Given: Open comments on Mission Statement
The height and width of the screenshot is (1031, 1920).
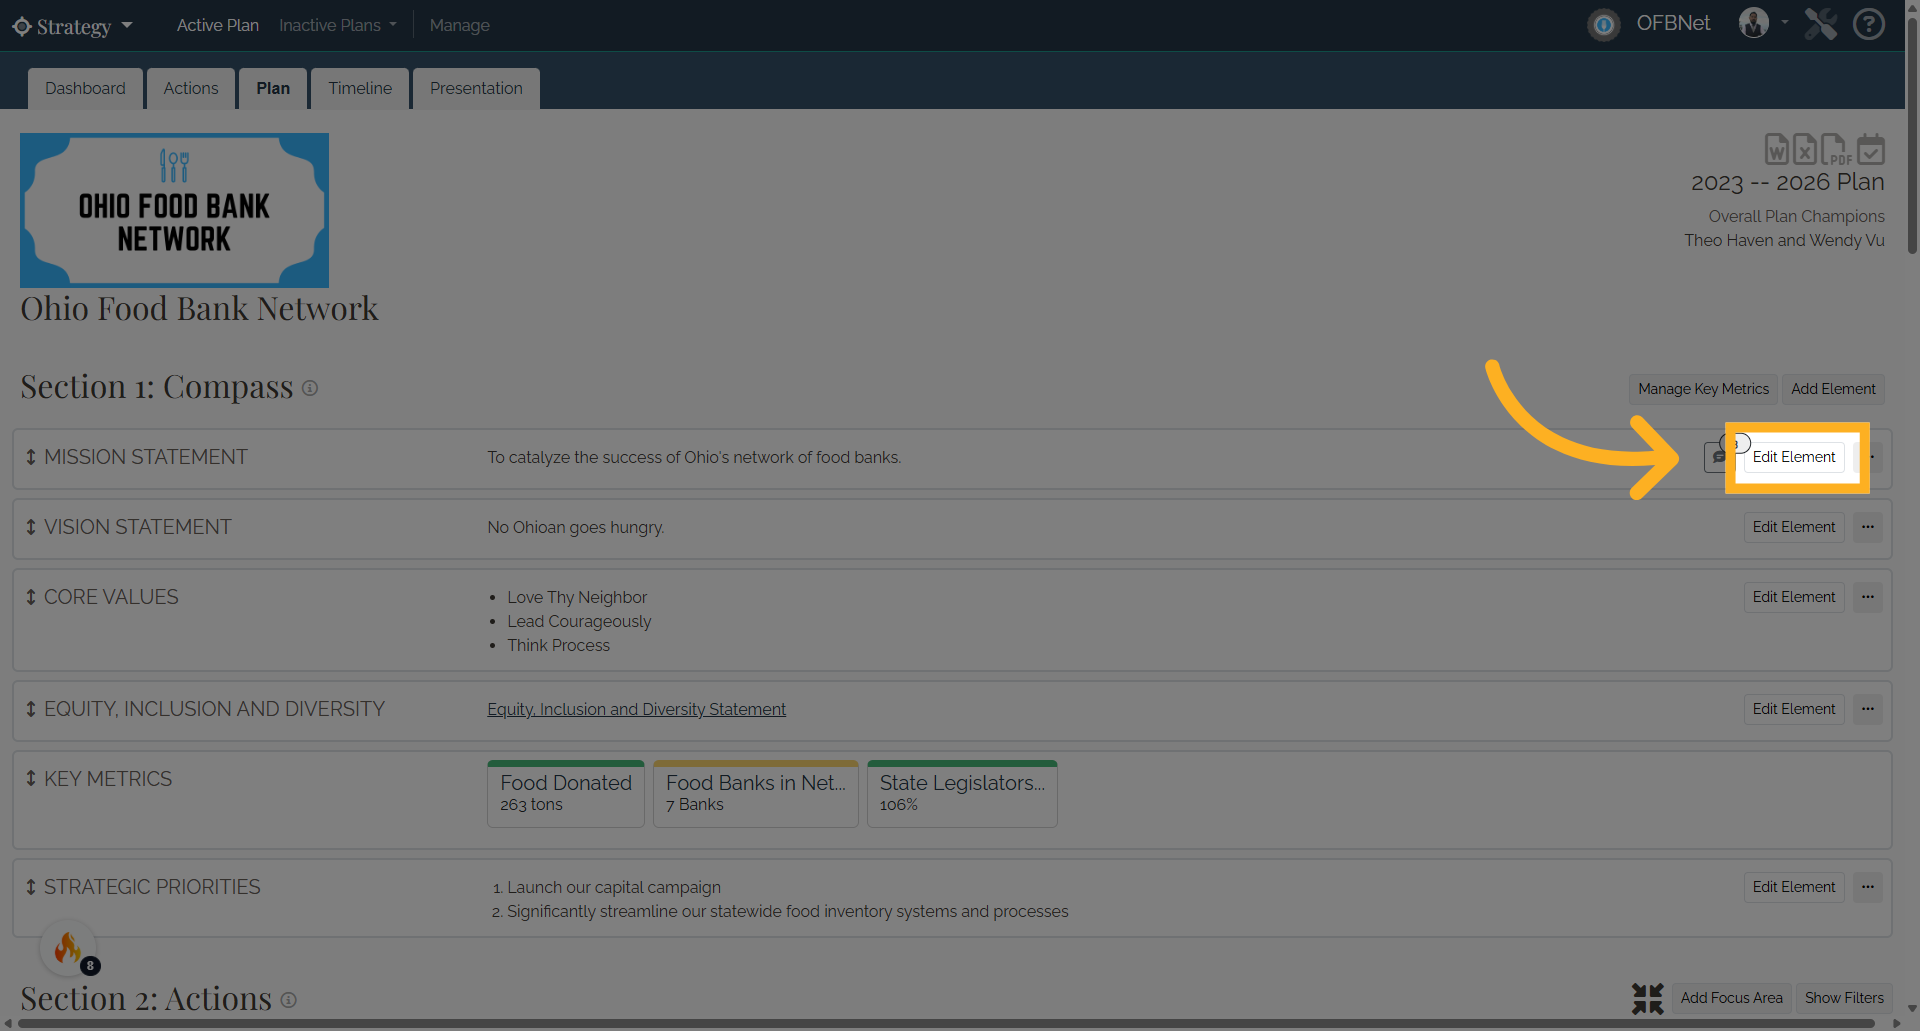Looking at the screenshot, I should click(x=1718, y=457).
